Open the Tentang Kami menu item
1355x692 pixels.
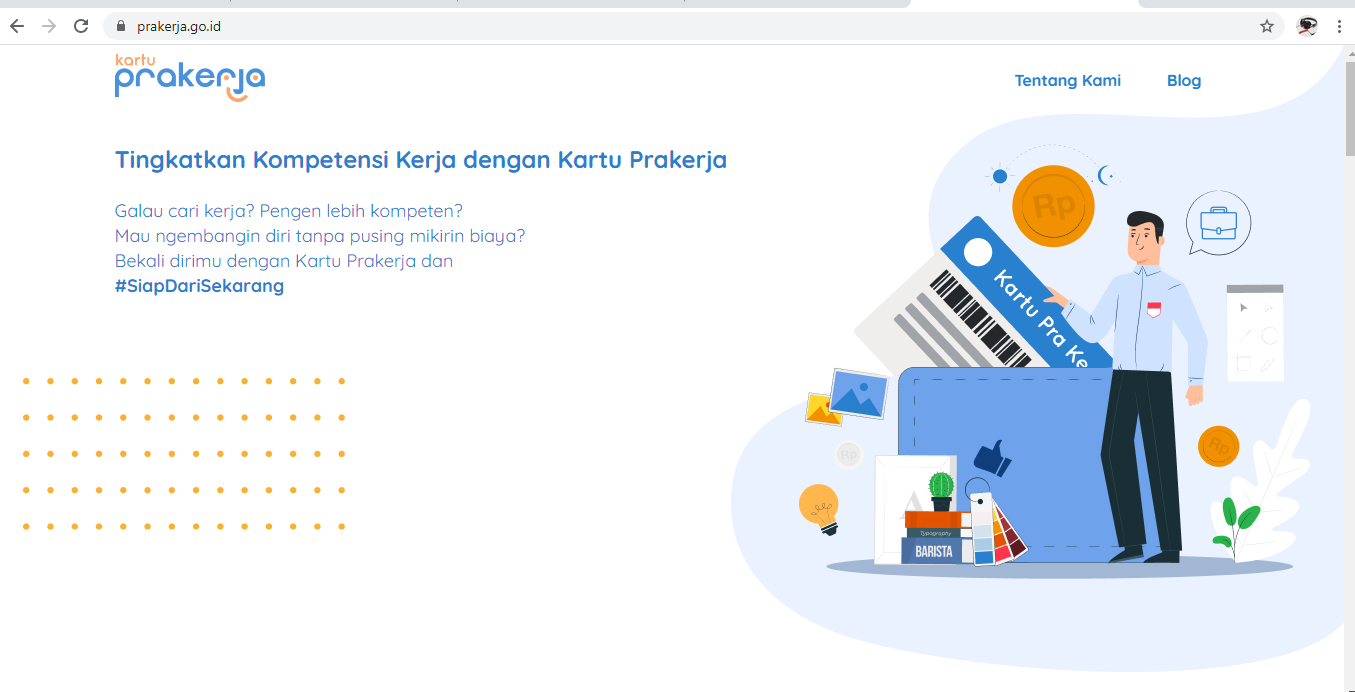[x=1068, y=81]
